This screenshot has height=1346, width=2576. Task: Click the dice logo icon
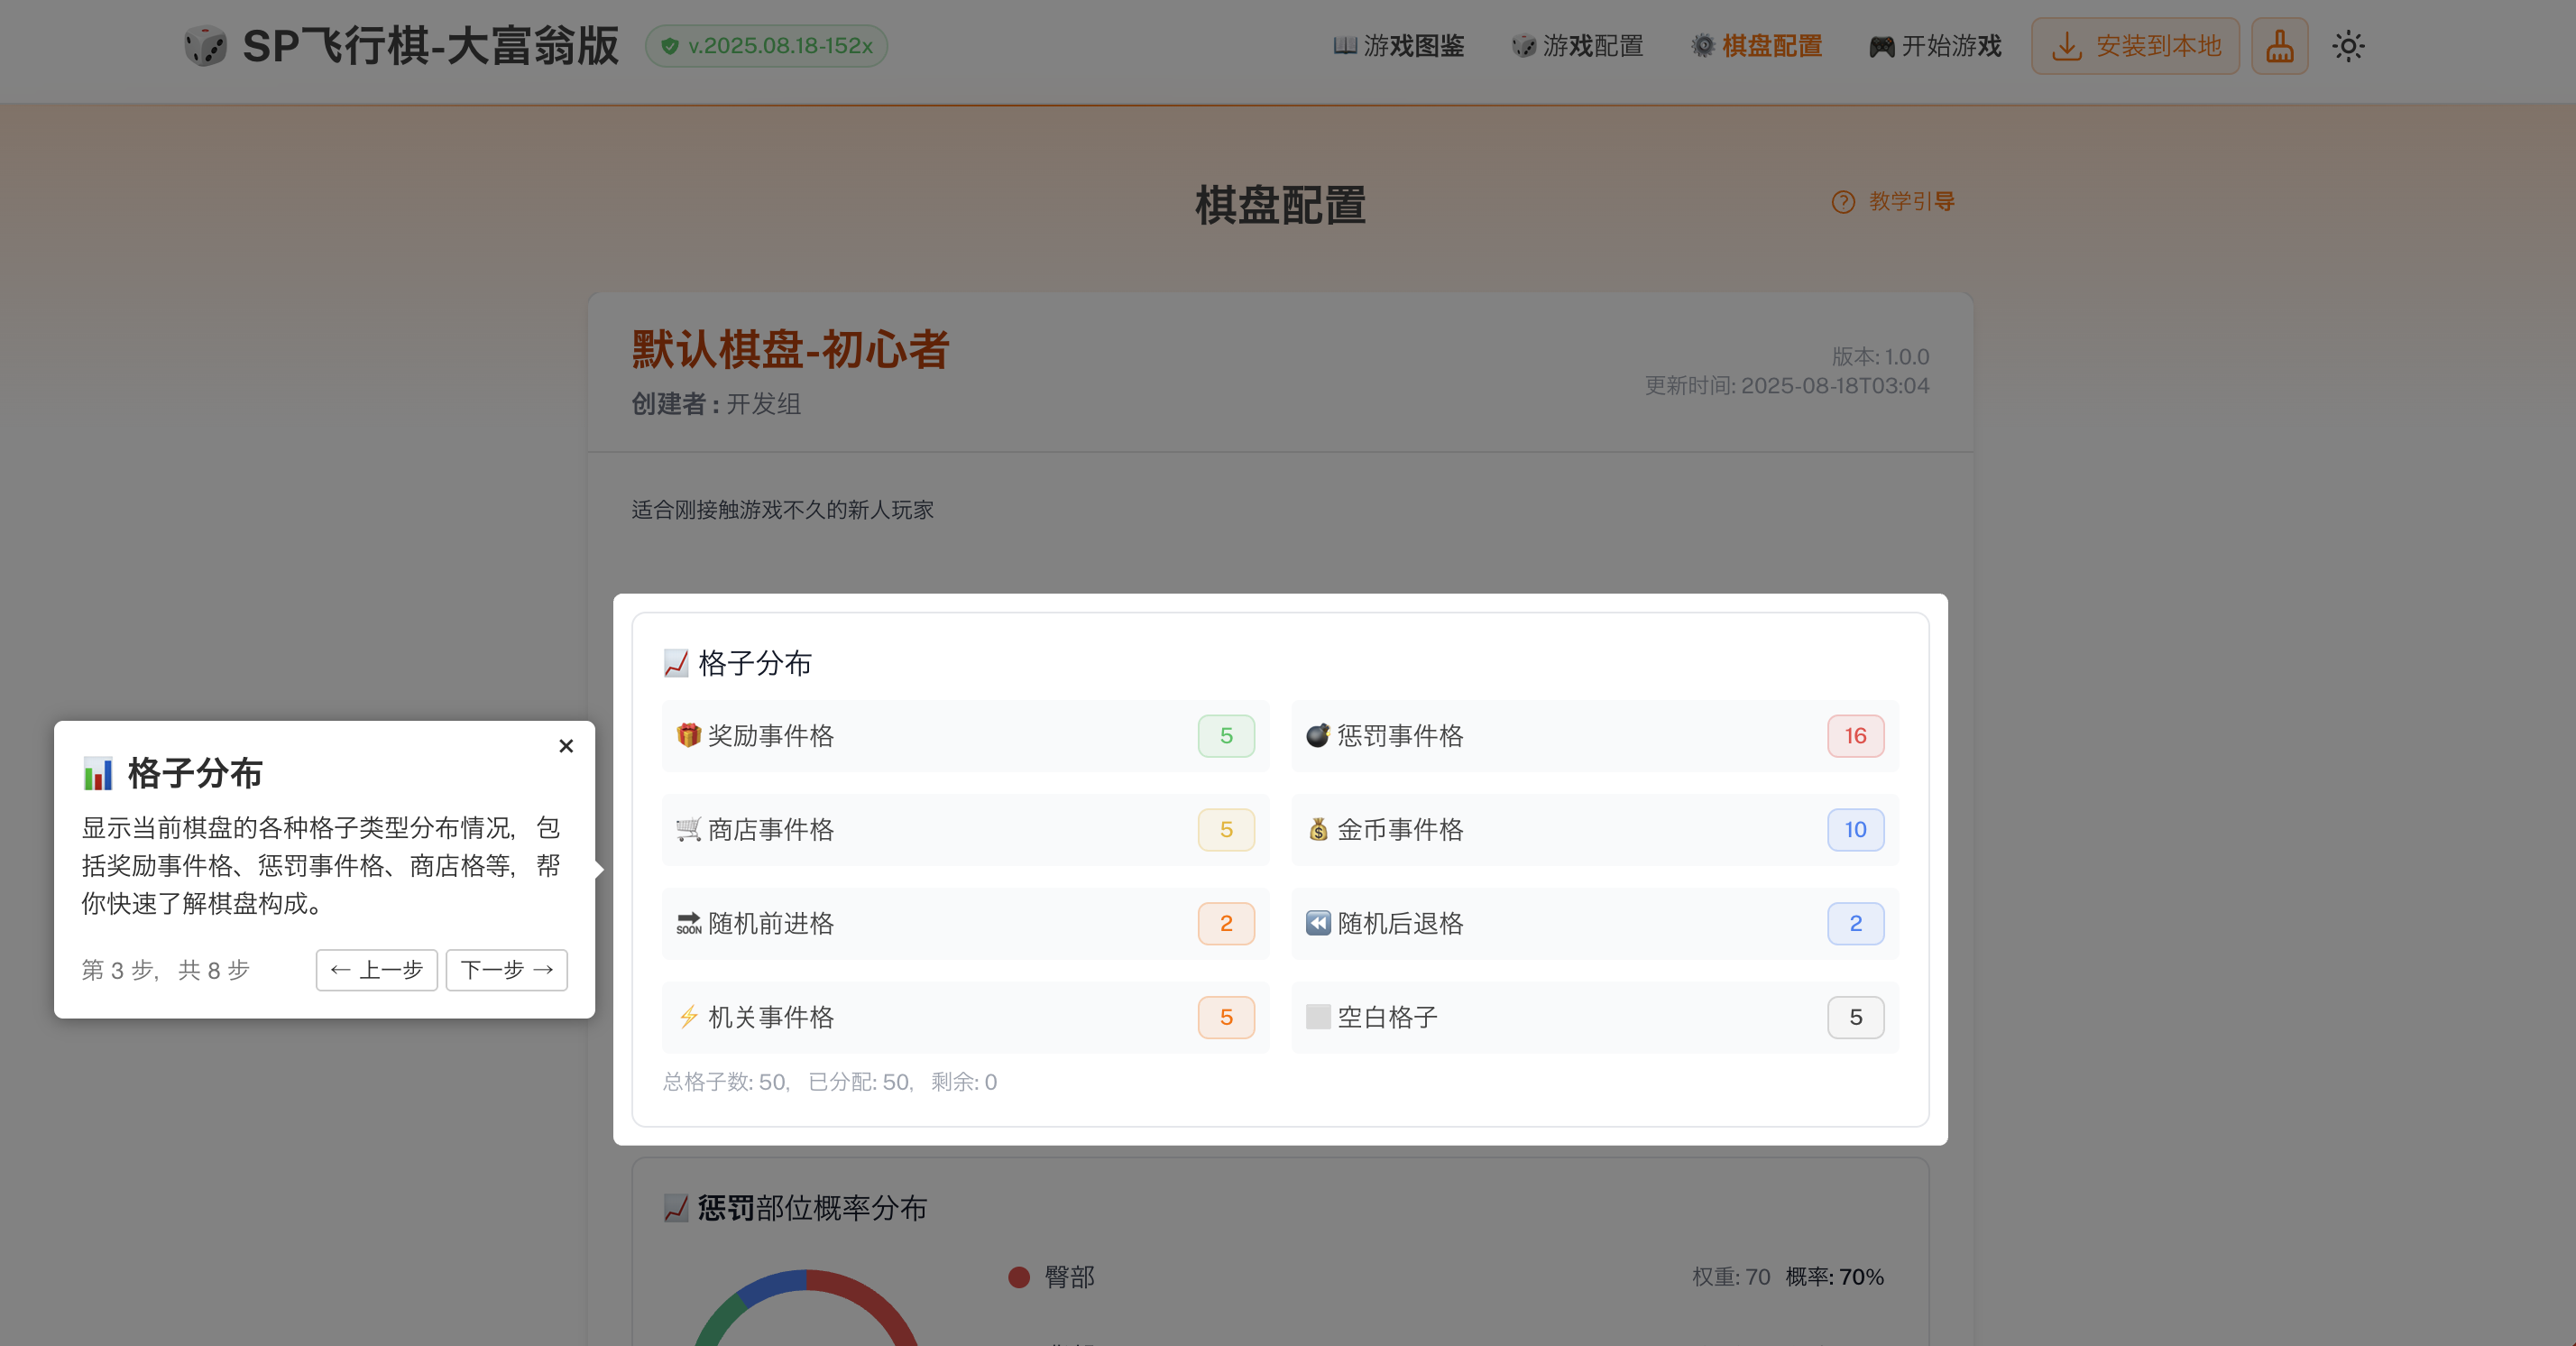[x=206, y=46]
